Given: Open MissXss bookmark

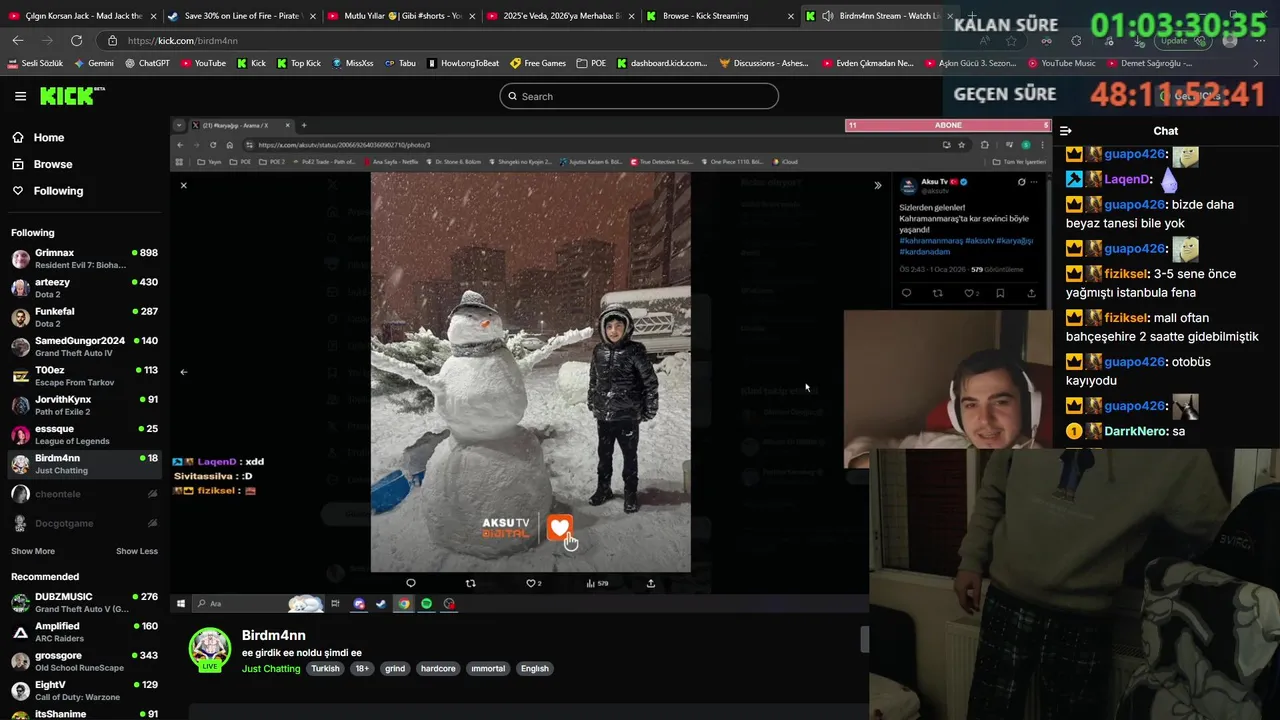Looking at the screenshot, I should tap(352, 63).
